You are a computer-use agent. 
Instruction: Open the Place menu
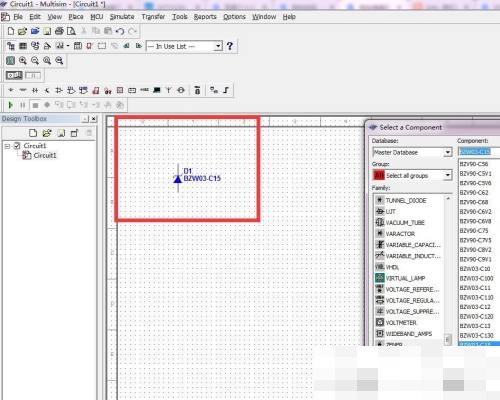tap(76, 17)
